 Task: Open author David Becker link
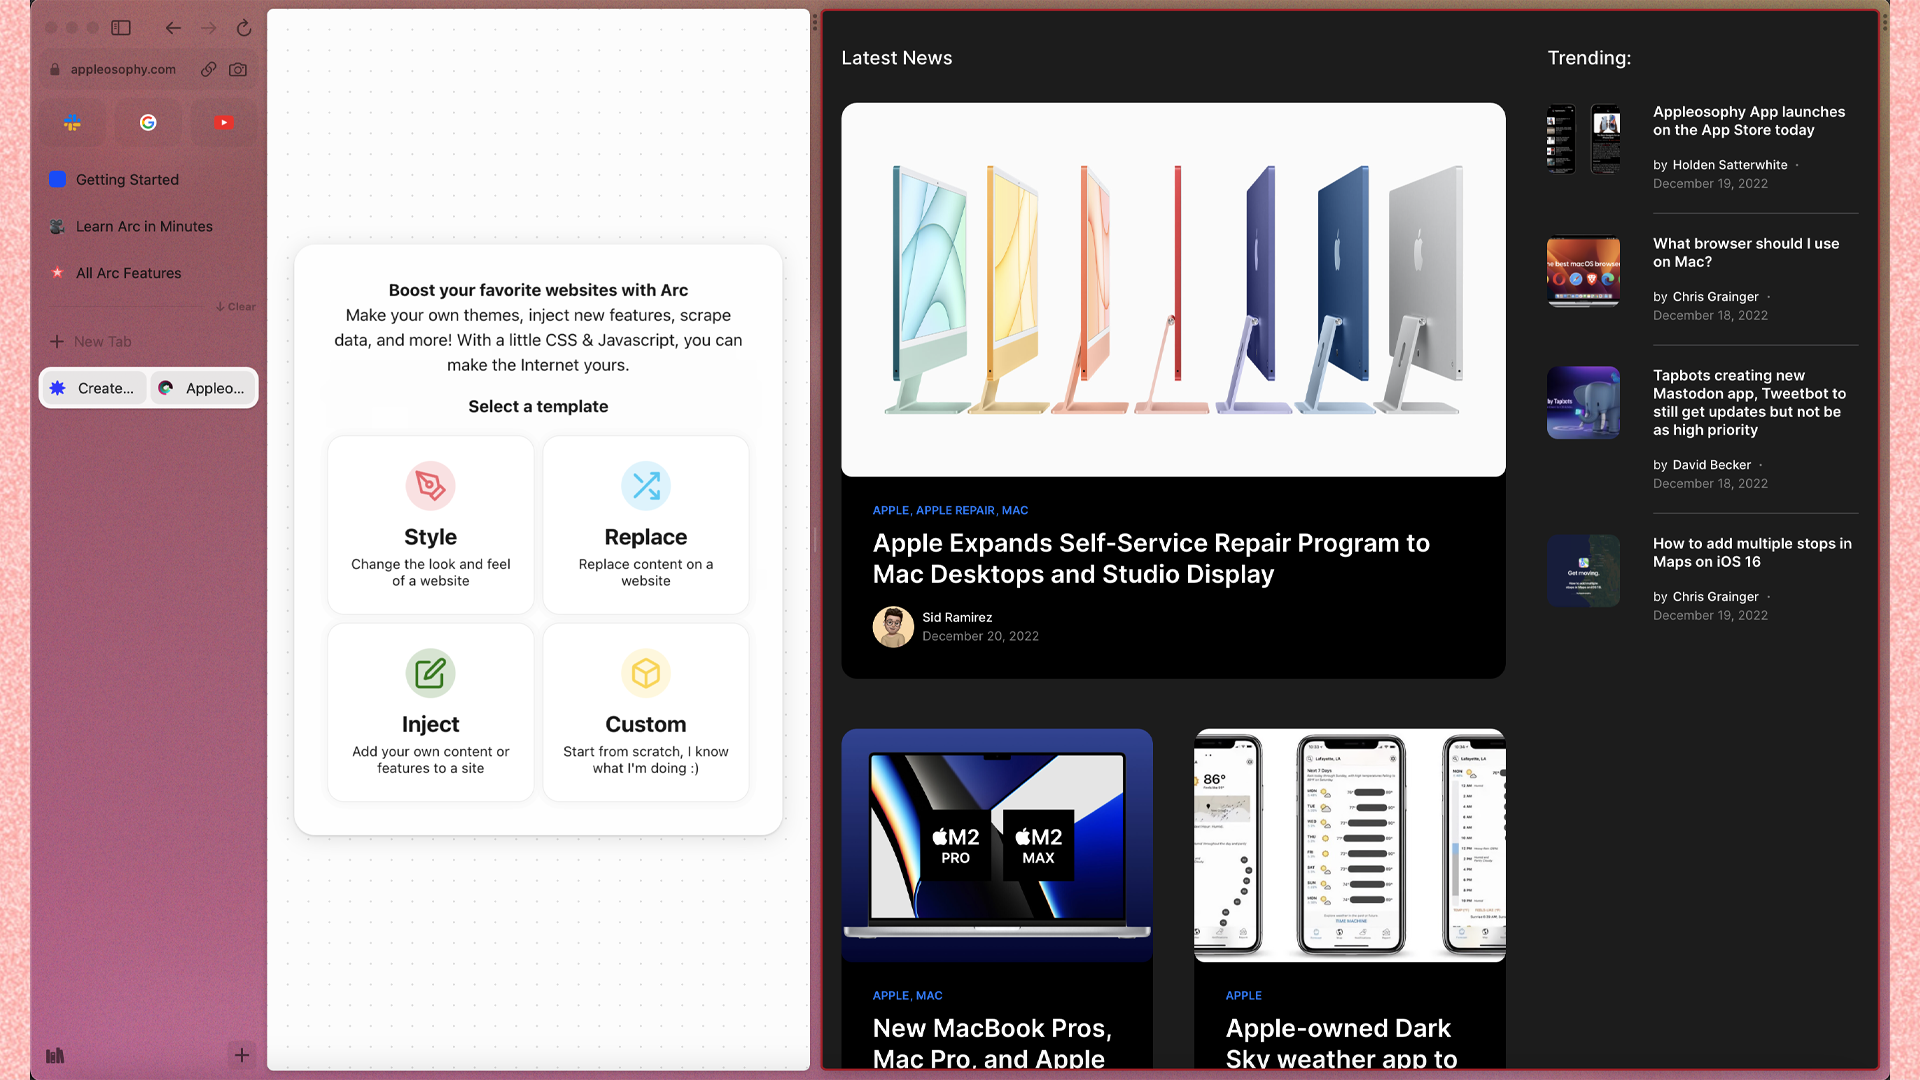coord(1712,465)
